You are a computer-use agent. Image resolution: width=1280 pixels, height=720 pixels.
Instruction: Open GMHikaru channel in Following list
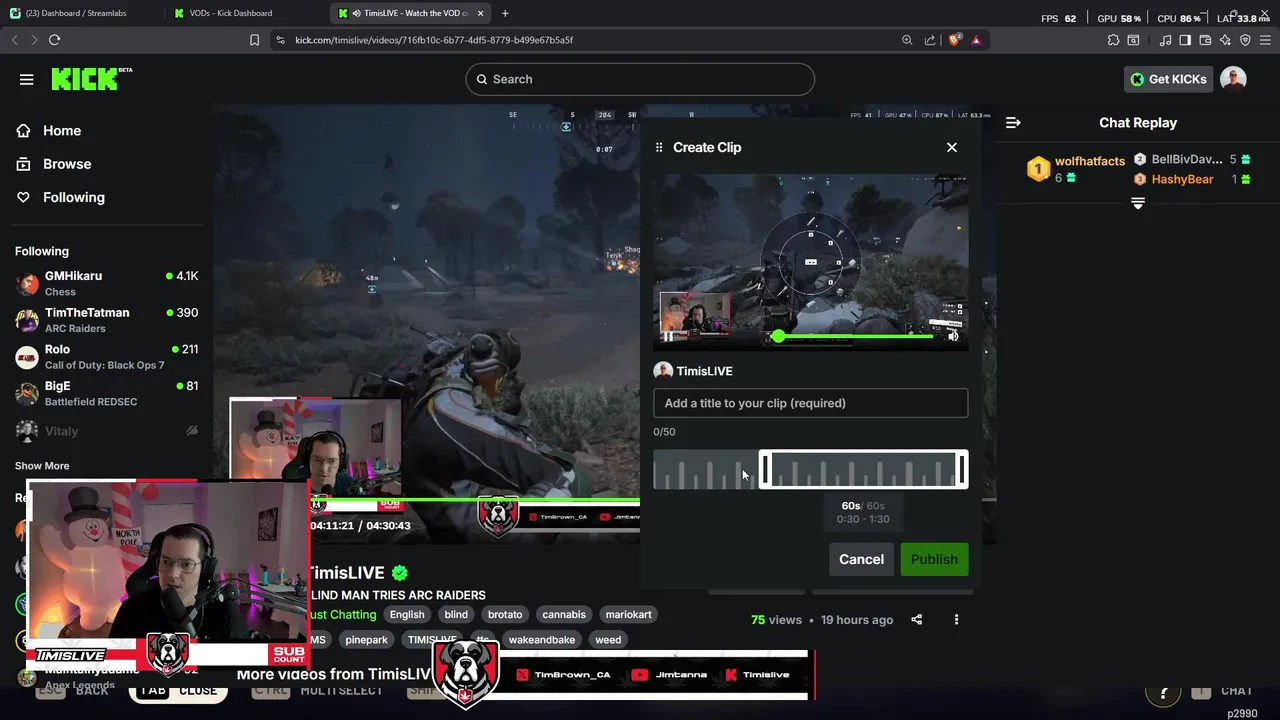[x=106, y=283]
